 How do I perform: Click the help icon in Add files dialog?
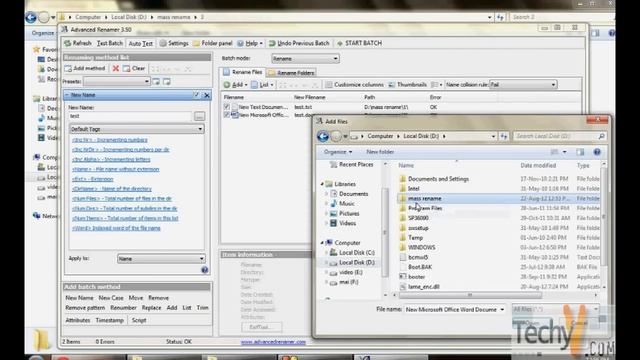pos(597,152)
